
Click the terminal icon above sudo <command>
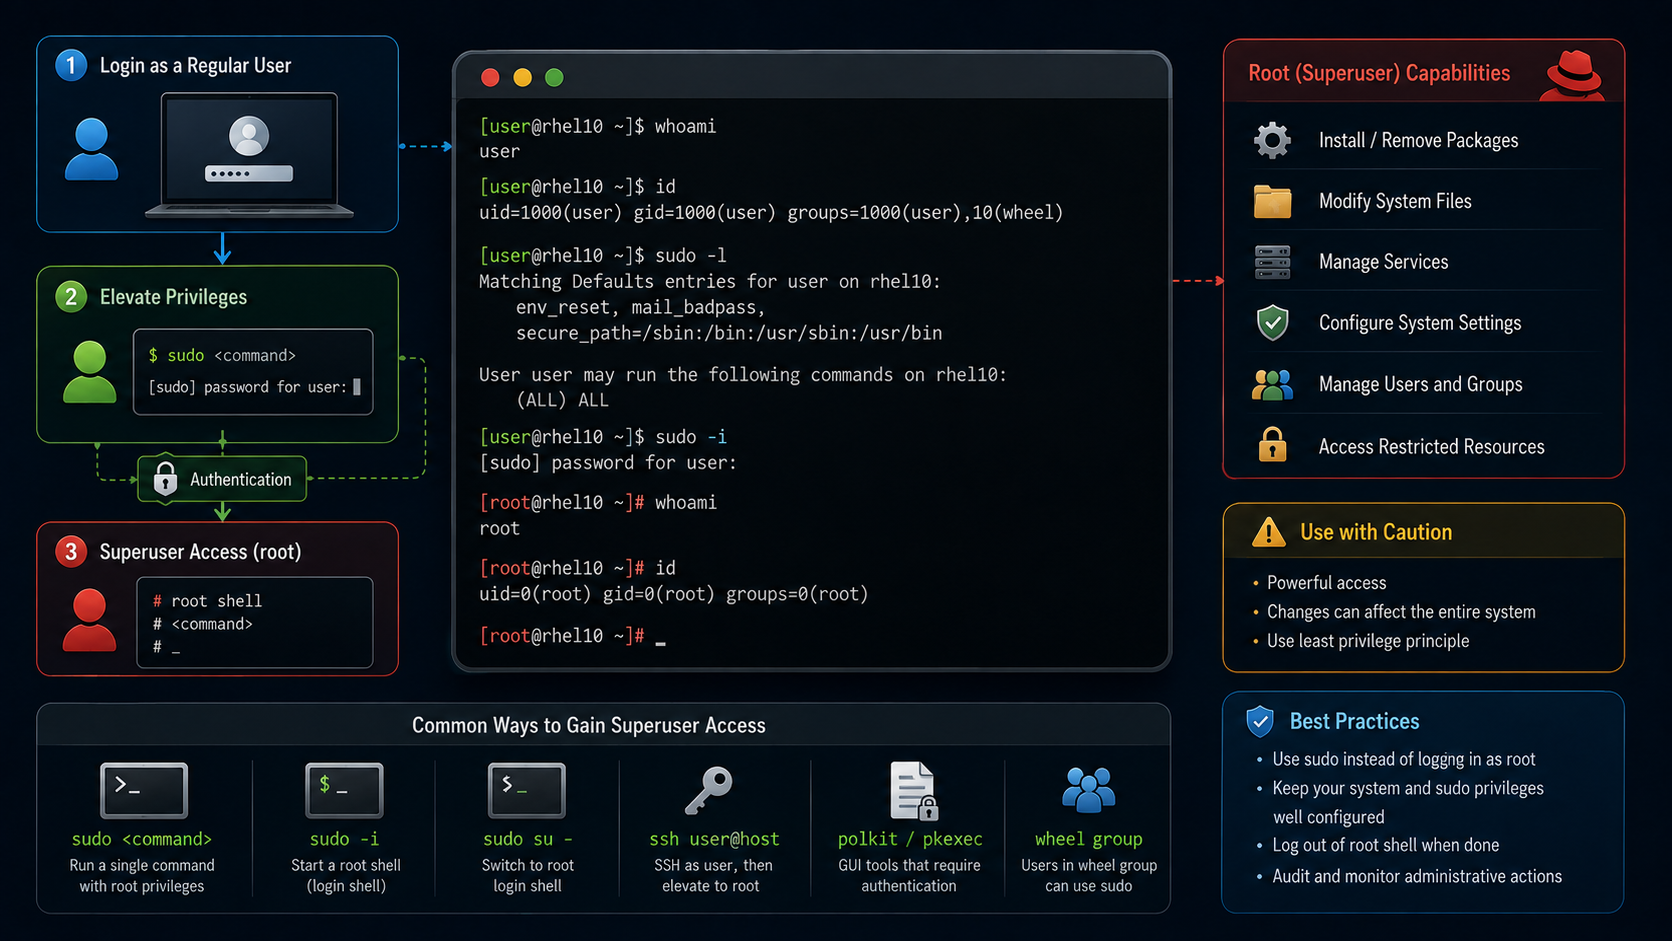143,790
